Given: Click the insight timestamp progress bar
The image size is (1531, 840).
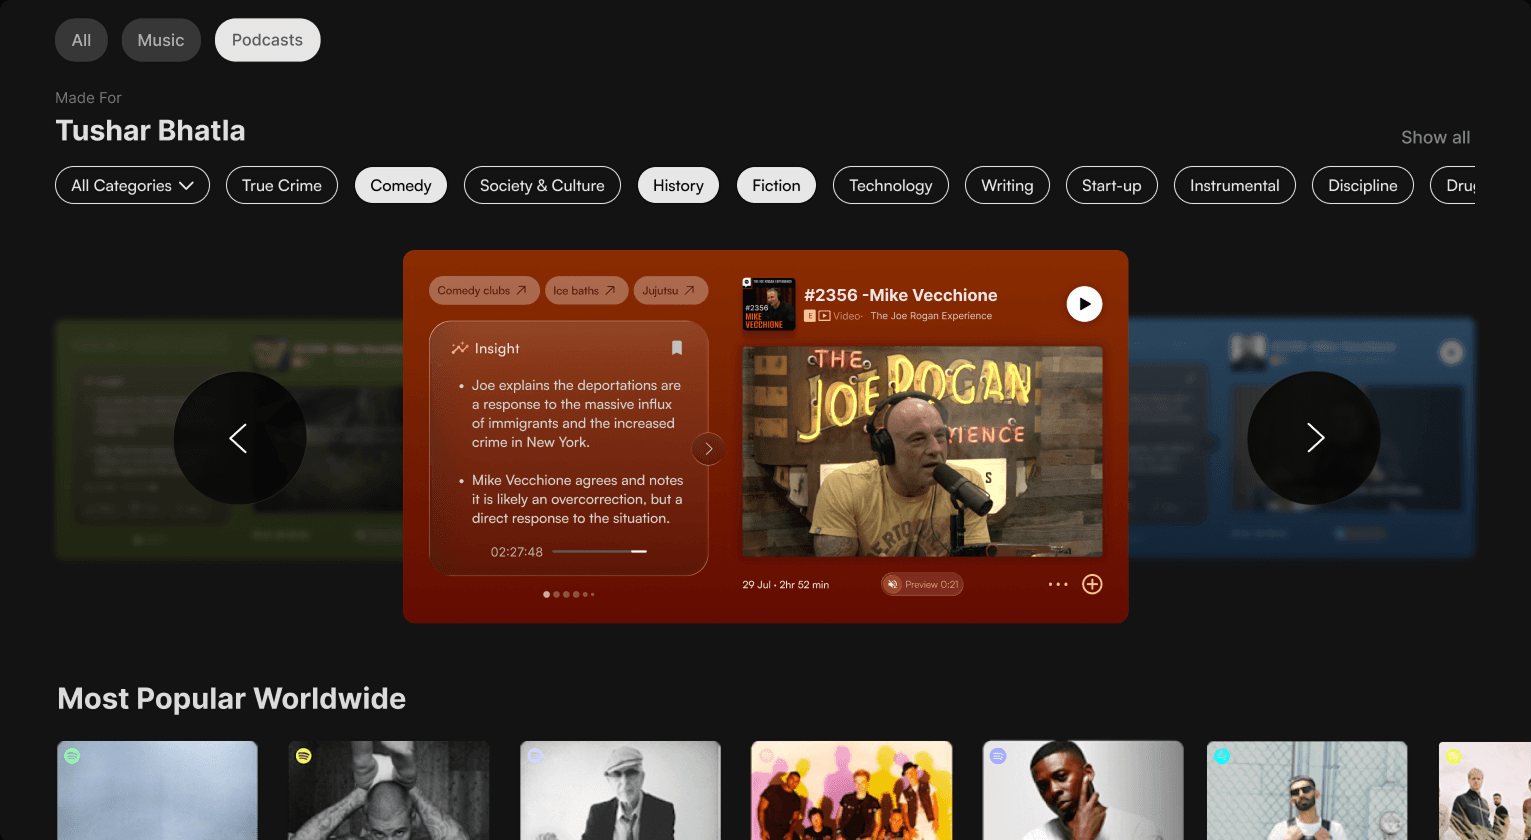Looking at the screenshot, I should click(x=600, y=551).
